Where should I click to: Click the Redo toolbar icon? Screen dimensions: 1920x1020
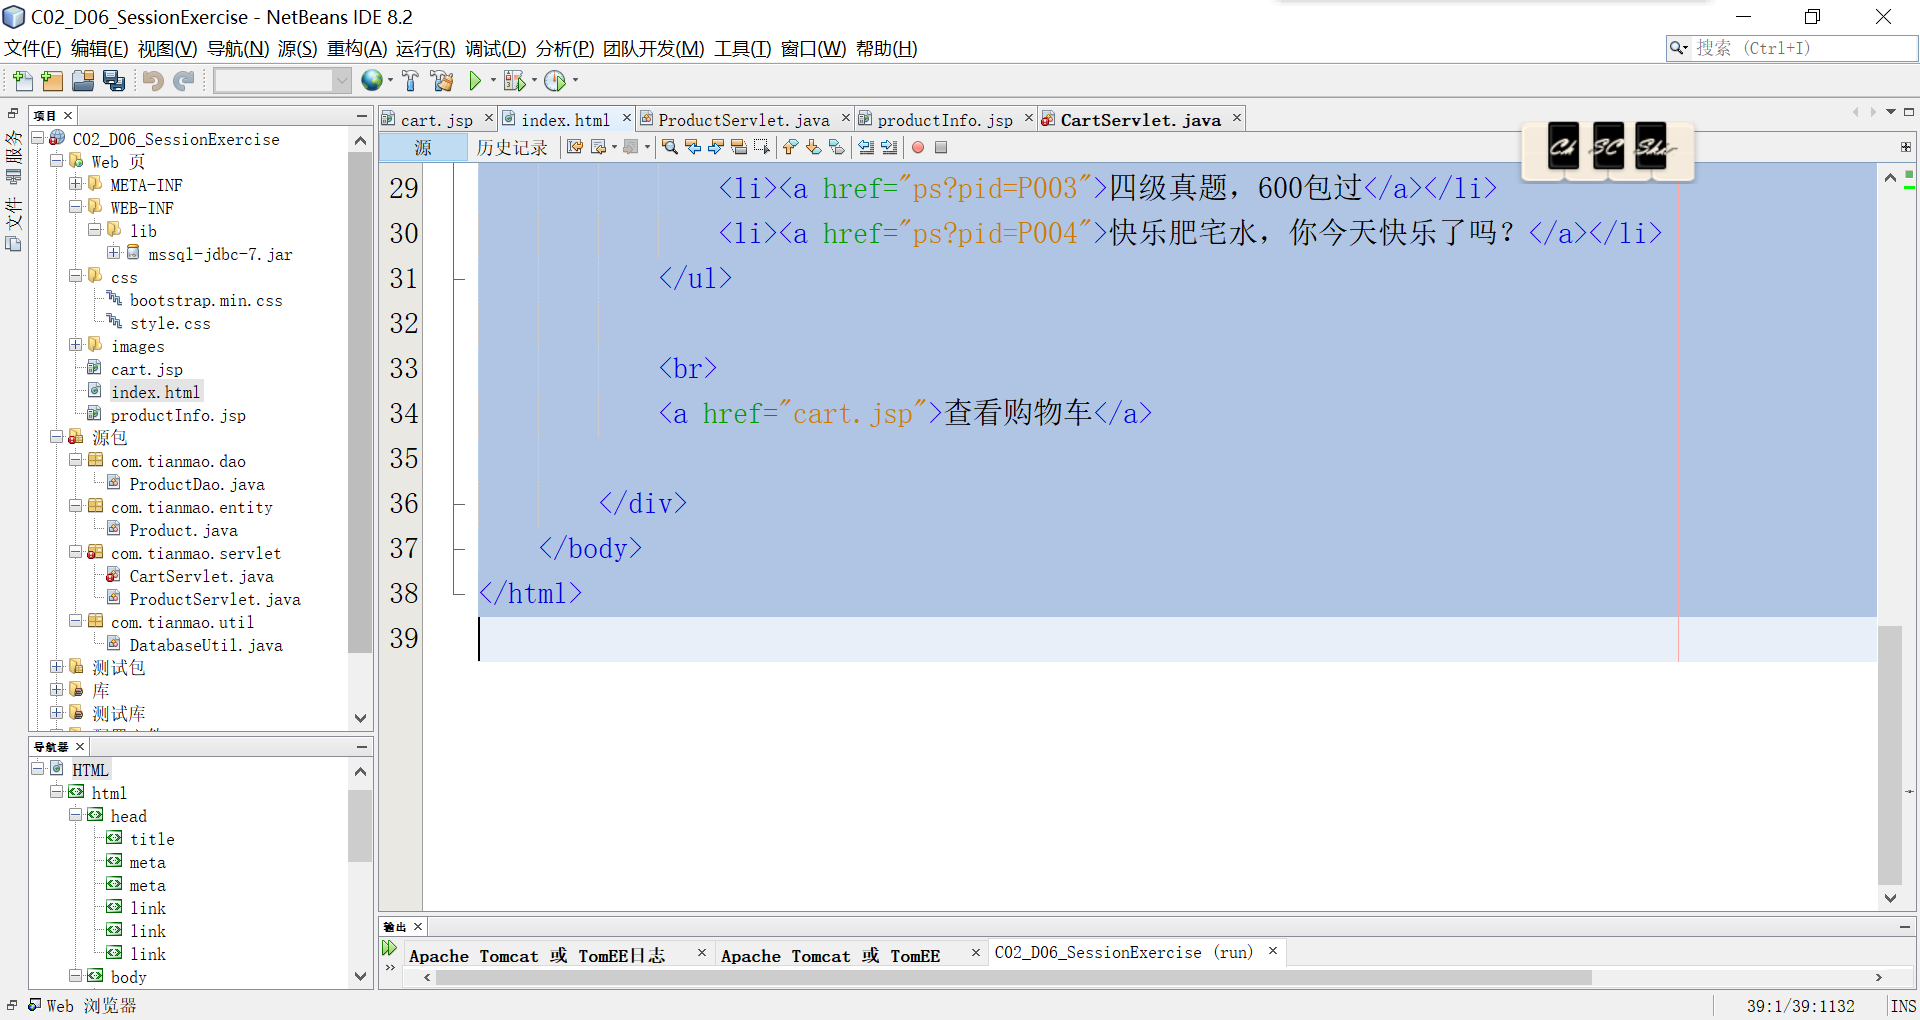[183, 81]
